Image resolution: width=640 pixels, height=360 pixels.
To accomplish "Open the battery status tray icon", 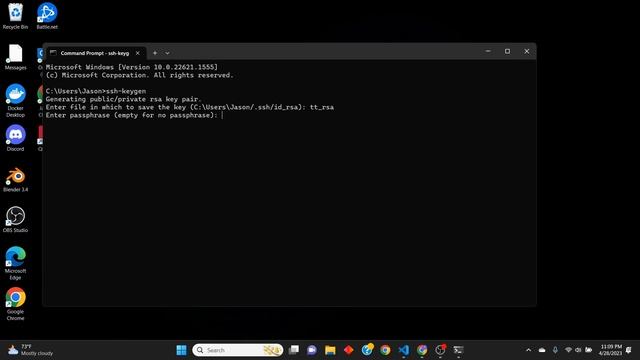I will (589, 350).
